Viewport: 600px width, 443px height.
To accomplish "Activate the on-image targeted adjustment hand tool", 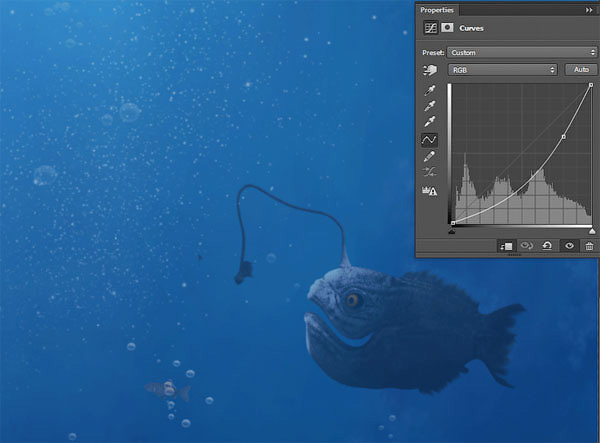I will (x=430, y=70).
